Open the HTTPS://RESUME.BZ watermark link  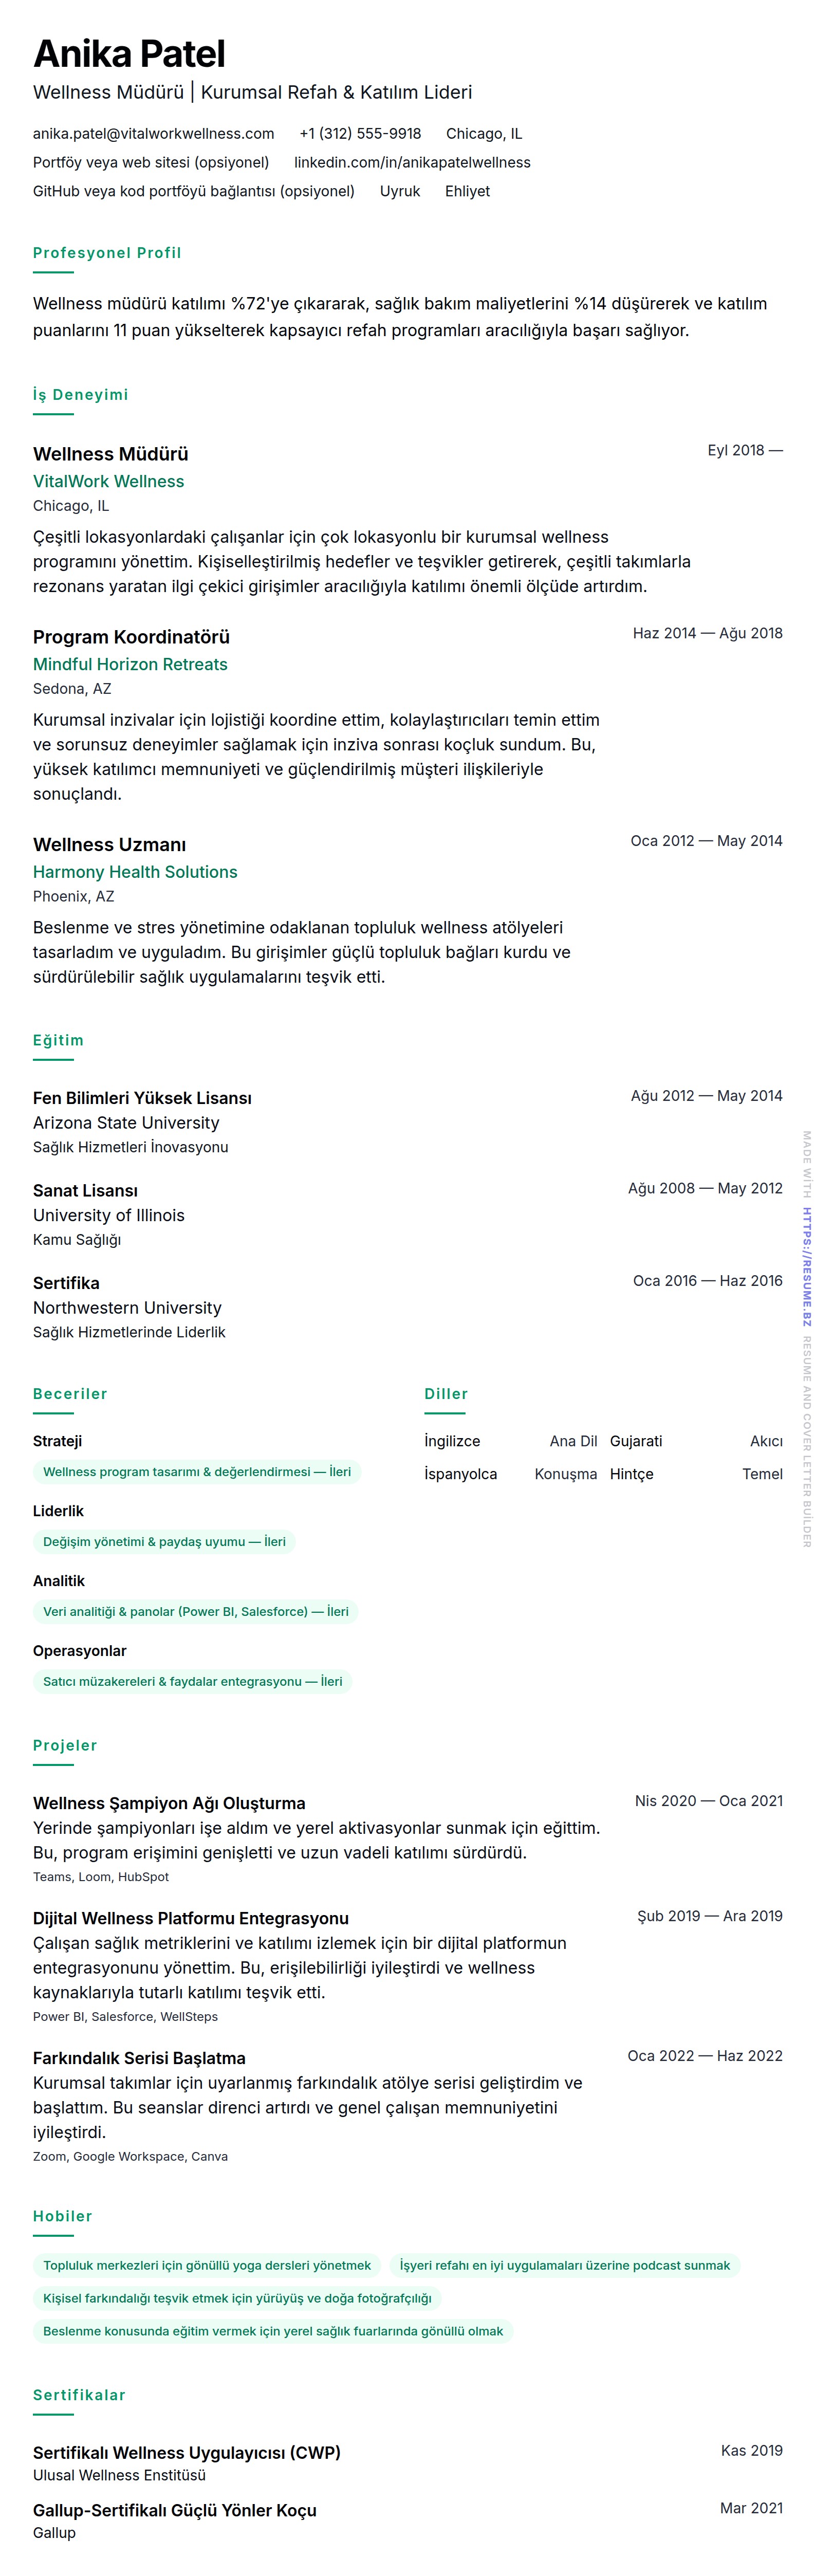(x=806, y=1266)
